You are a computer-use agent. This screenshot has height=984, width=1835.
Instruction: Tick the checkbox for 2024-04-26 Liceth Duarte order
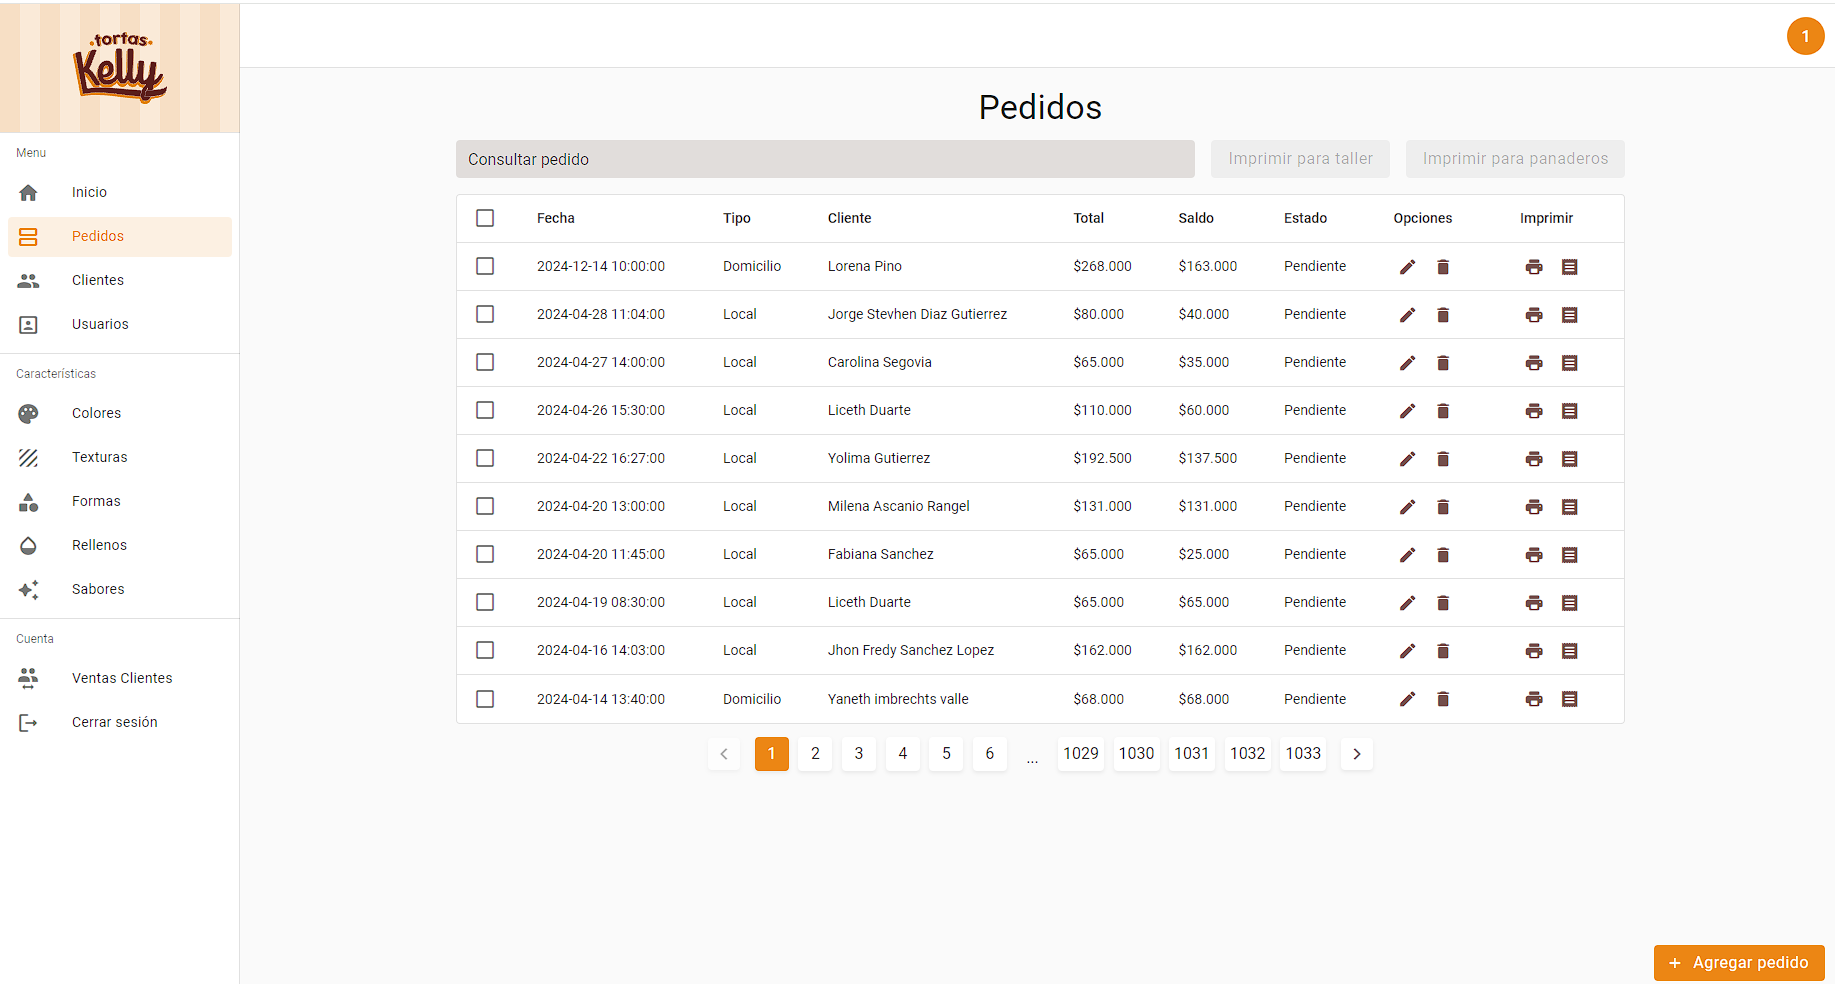[485, 410]
